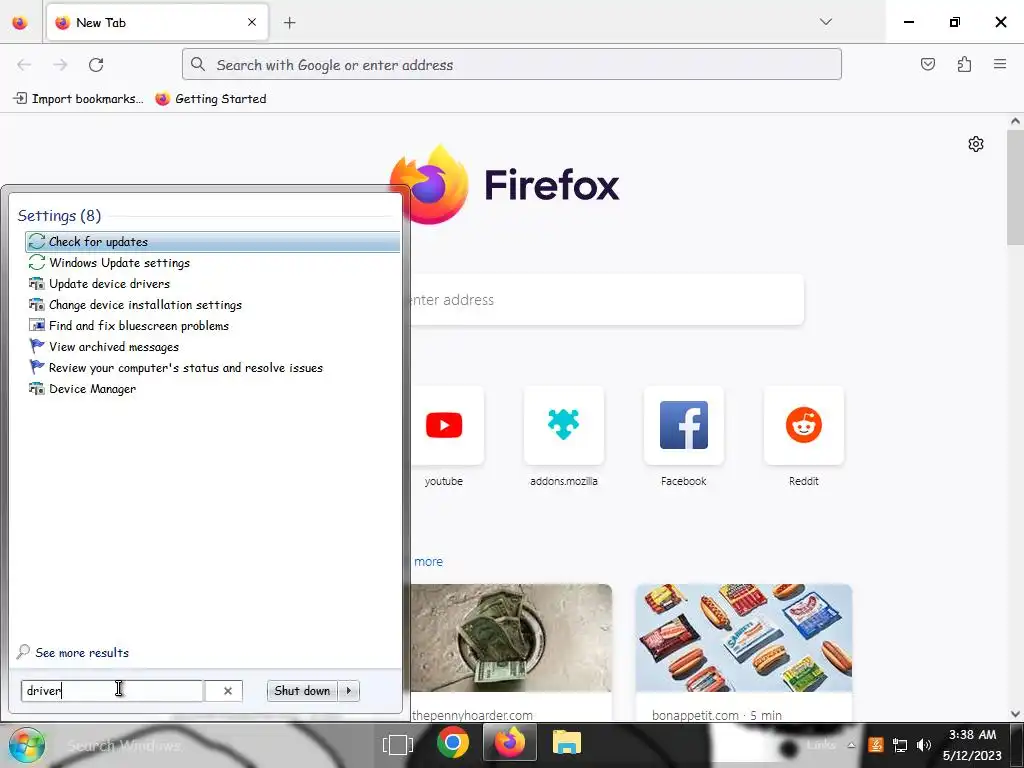Launch Chrome from the taskbar
The width and height of the screenshot is (1024, 768).
(x=453, y=743)
